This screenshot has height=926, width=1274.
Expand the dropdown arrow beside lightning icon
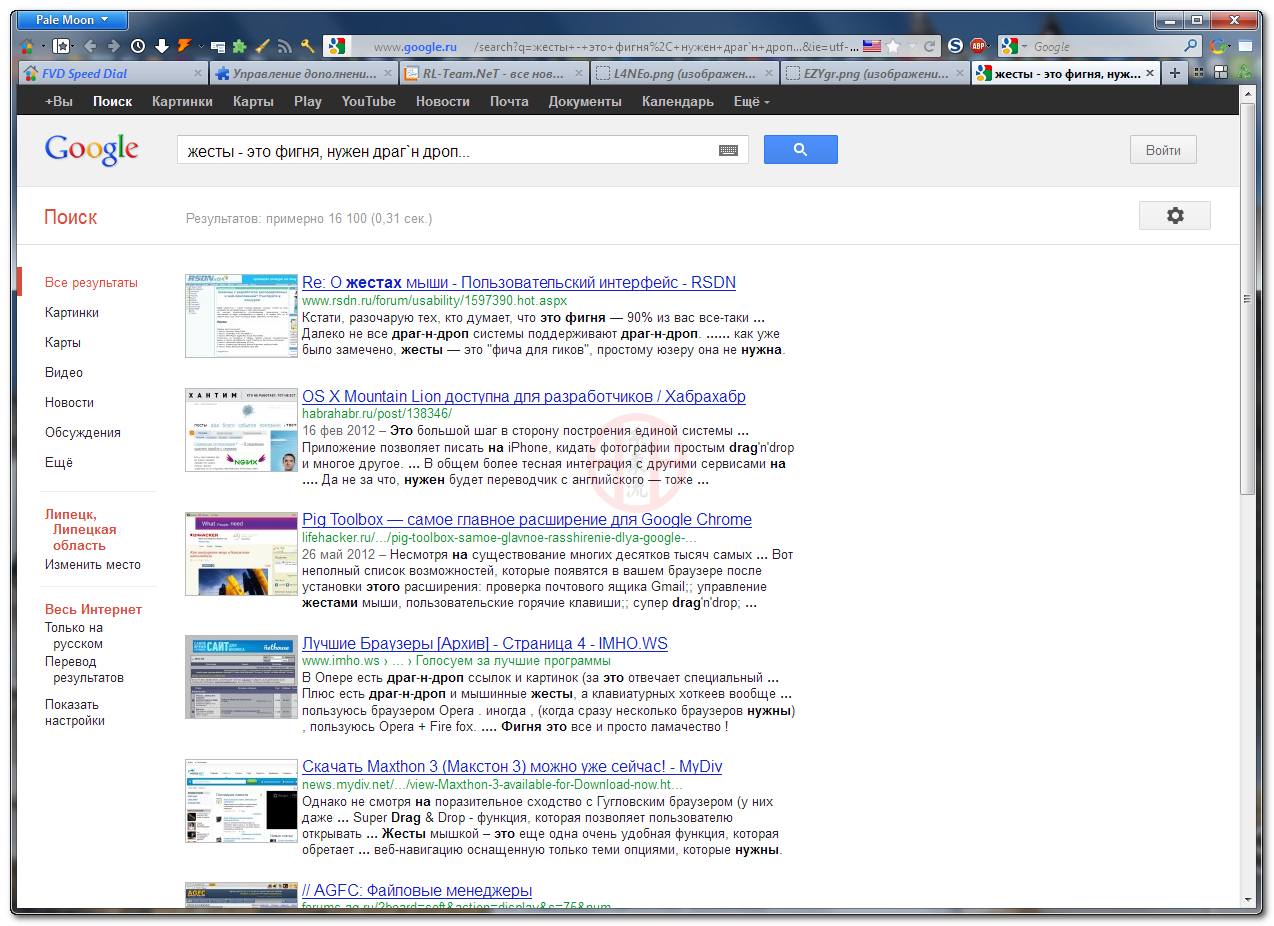(x=201, y=46)
